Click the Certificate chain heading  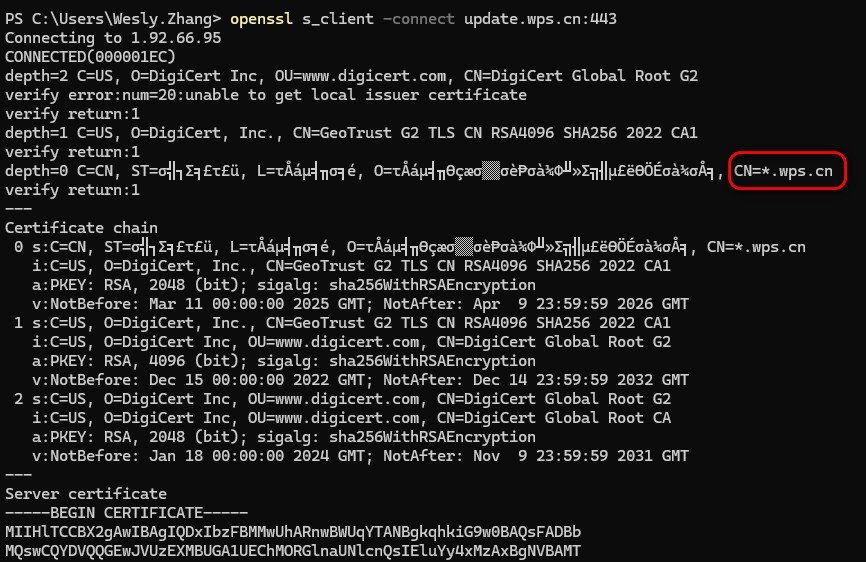(81, 228)
